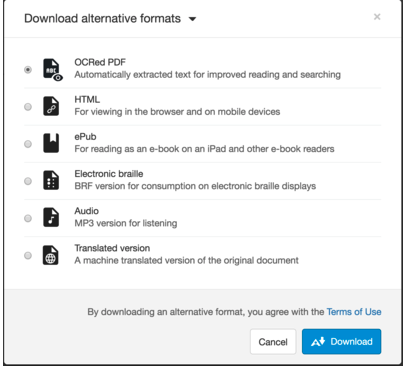Click the blue Download button

pos(342,342)
